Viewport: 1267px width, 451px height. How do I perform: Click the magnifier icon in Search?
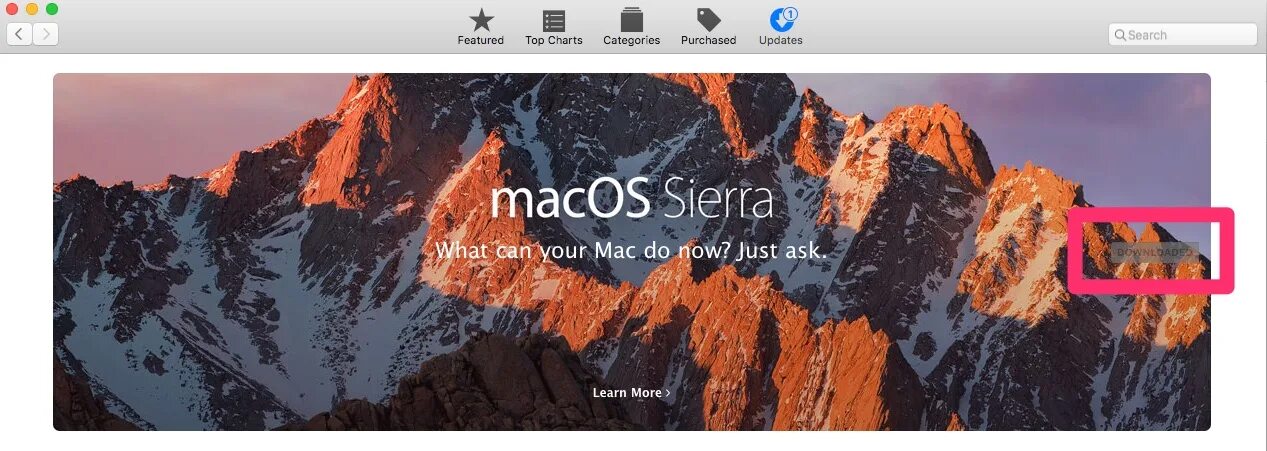click(x=1121, y=35)
